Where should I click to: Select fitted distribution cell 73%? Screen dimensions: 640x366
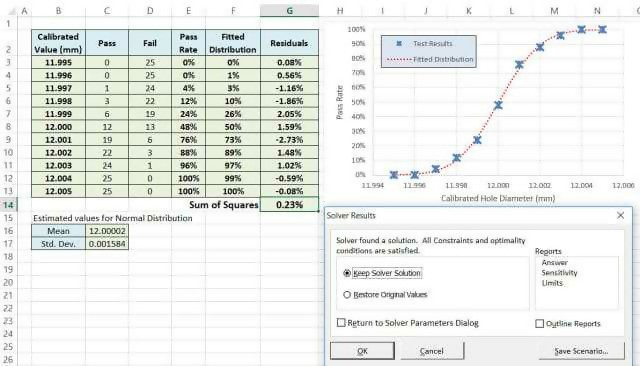point(233,140)
